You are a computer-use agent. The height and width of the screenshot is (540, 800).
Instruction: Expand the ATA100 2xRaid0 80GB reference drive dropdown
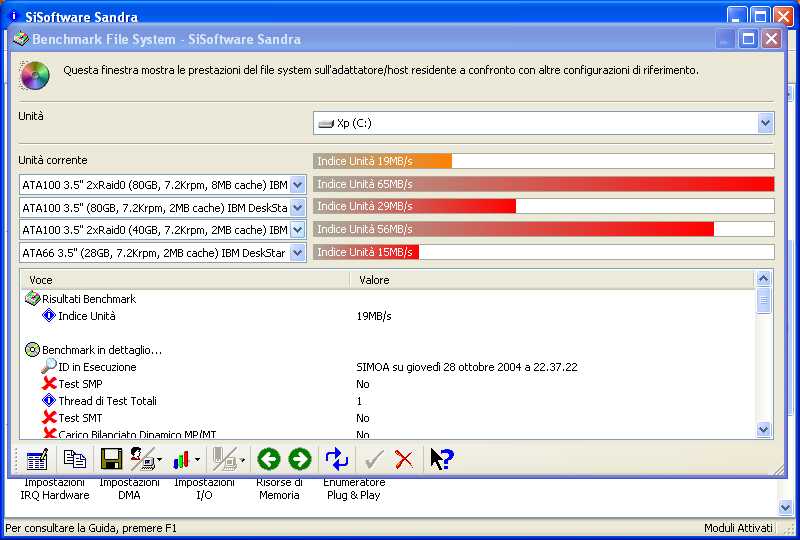[x=298, y=185]
